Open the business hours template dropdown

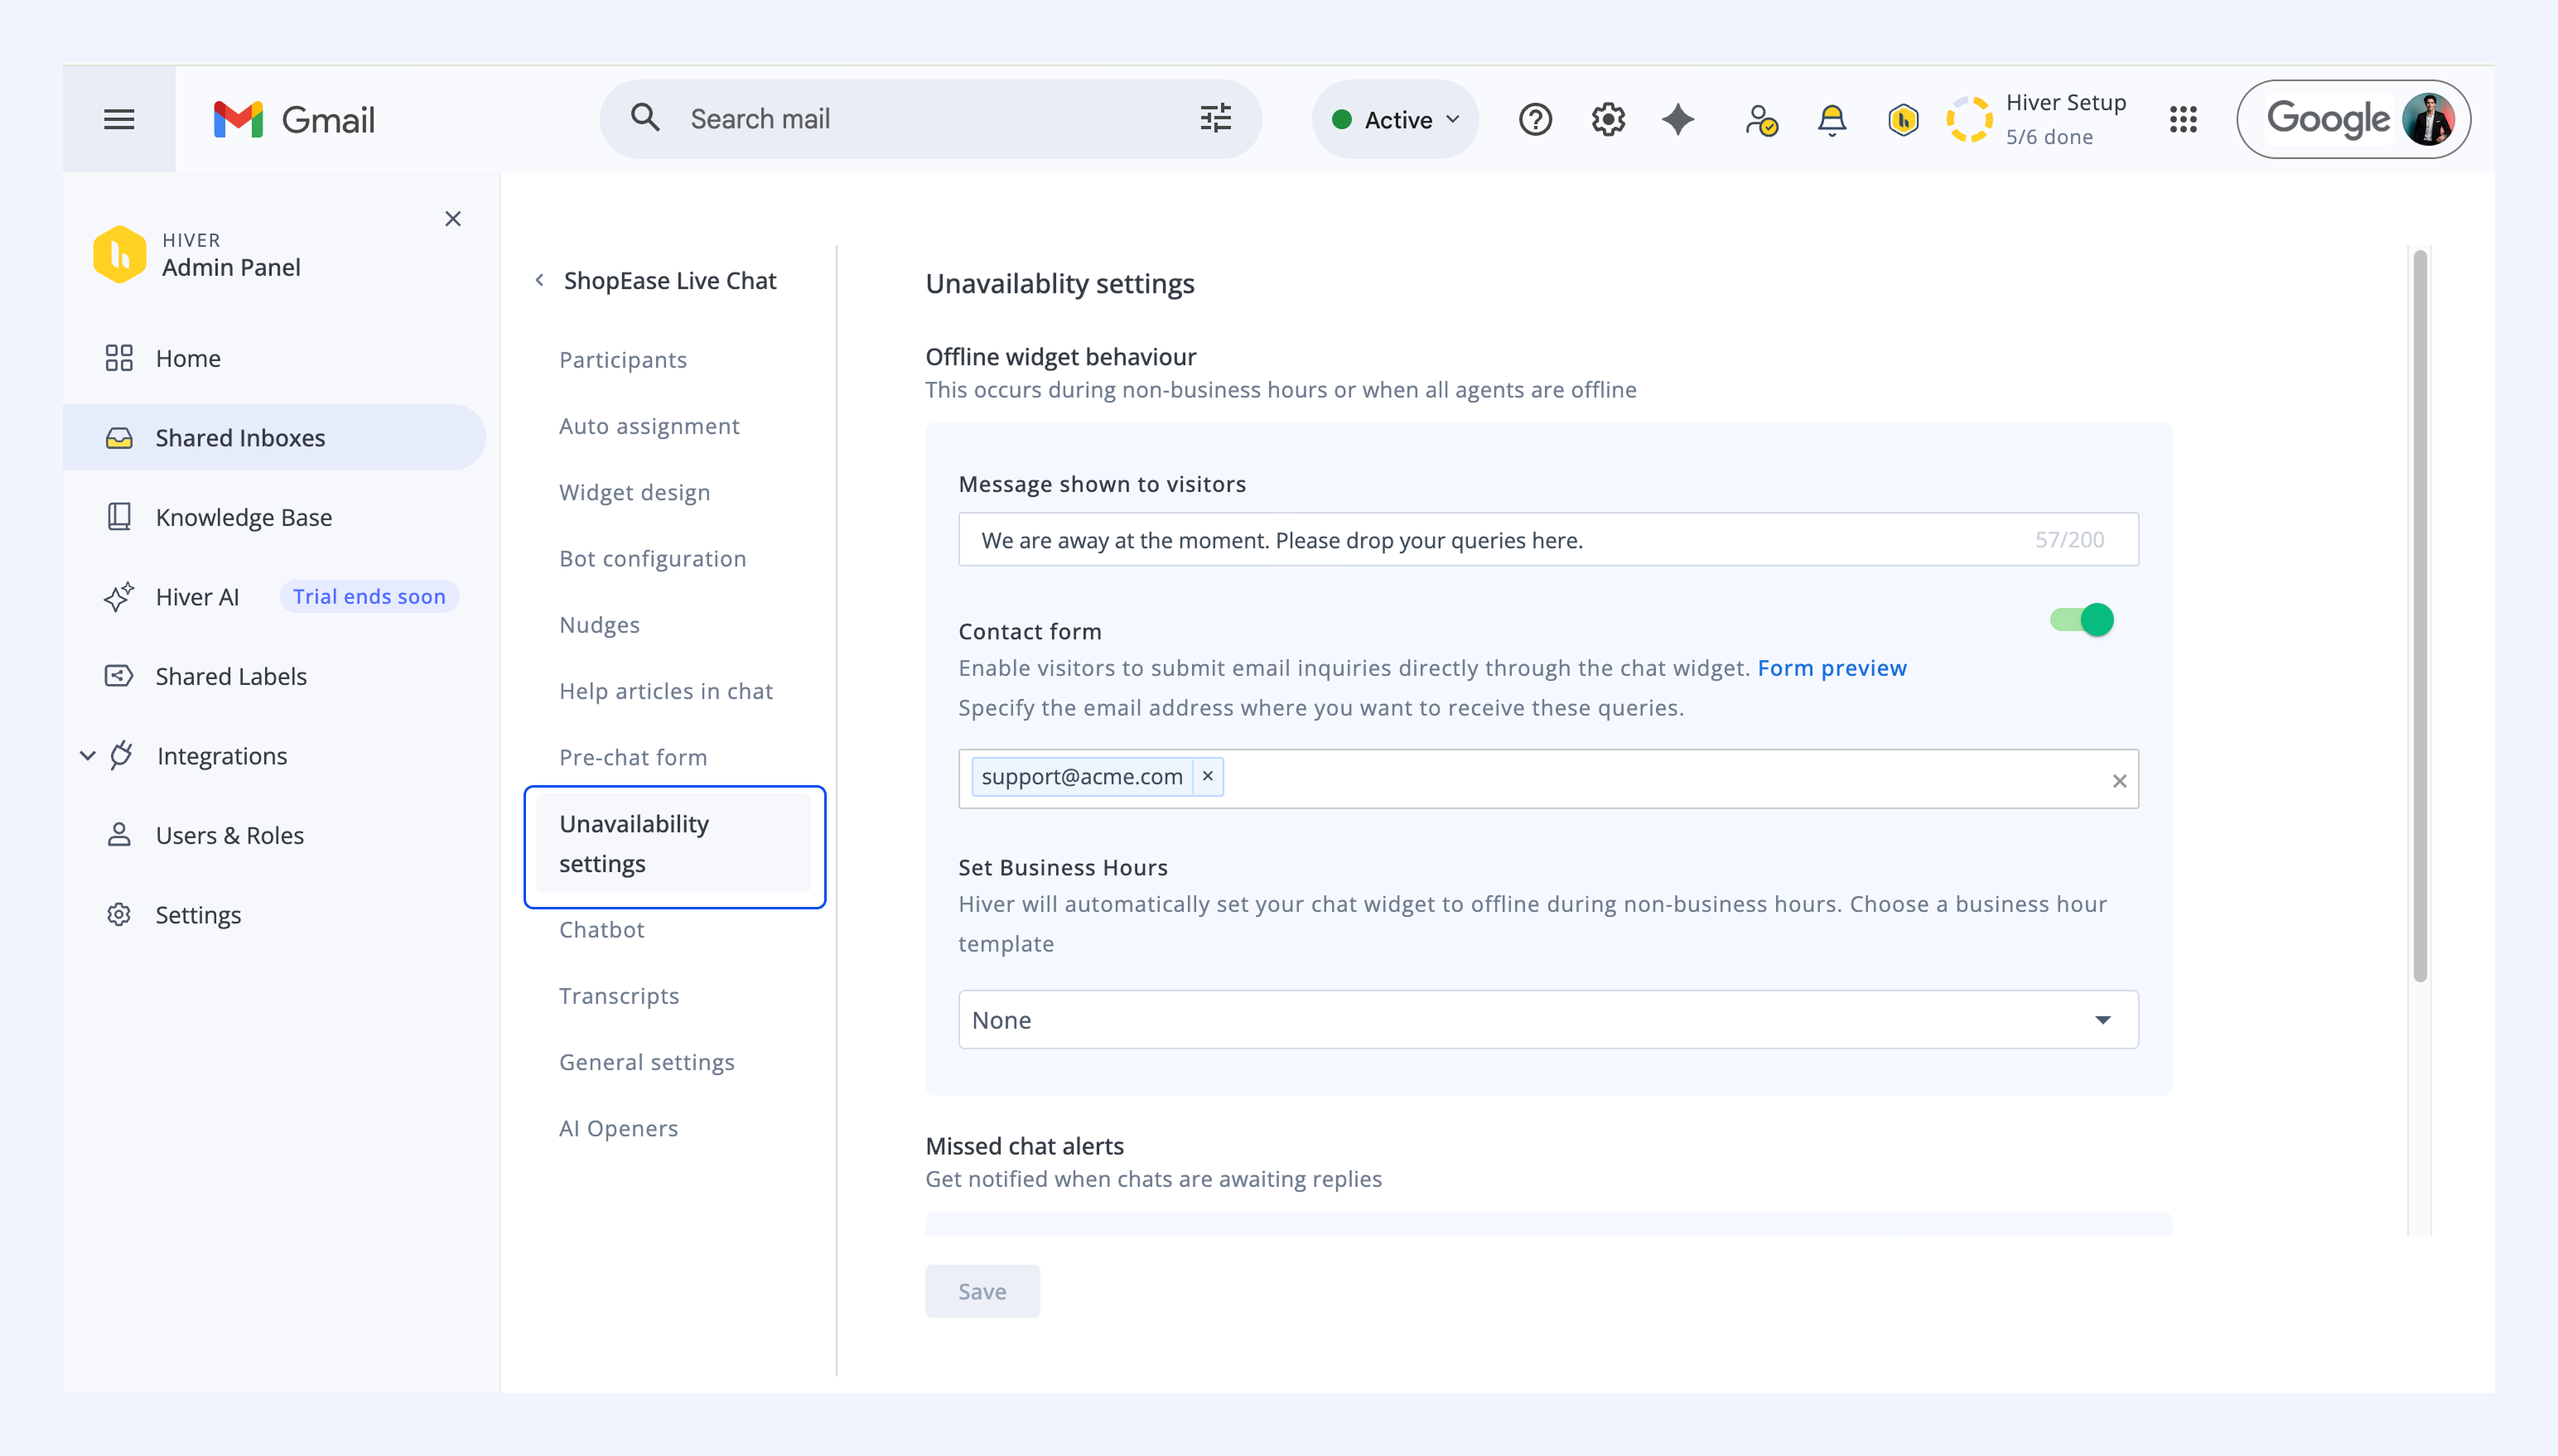[x=1548, y=1019]
